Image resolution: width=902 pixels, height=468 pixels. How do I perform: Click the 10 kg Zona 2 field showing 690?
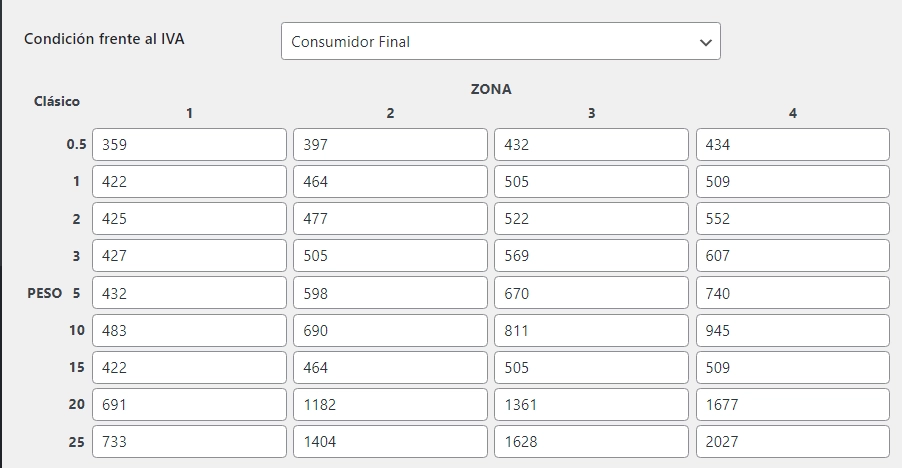[x=390, y=330]
